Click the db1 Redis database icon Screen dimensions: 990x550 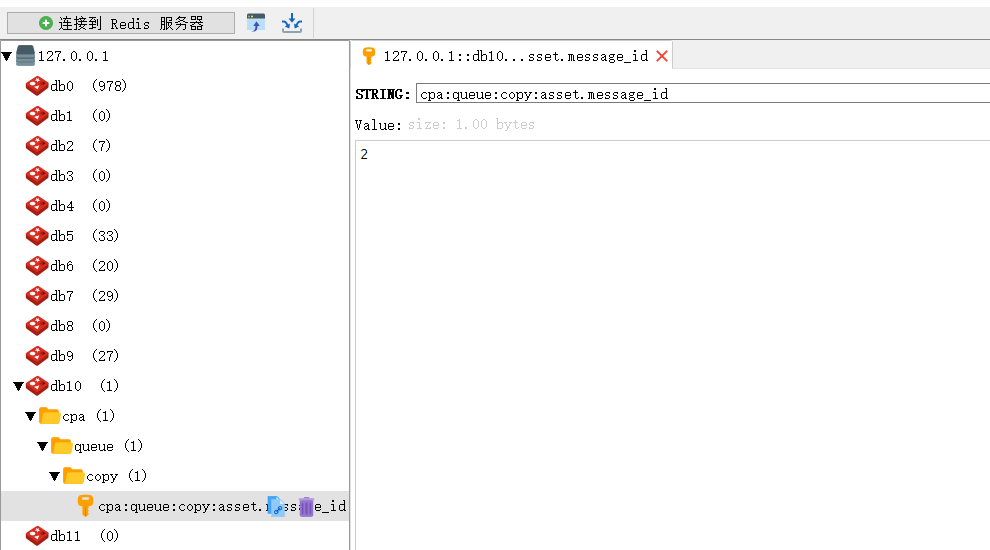coord(37,116)
